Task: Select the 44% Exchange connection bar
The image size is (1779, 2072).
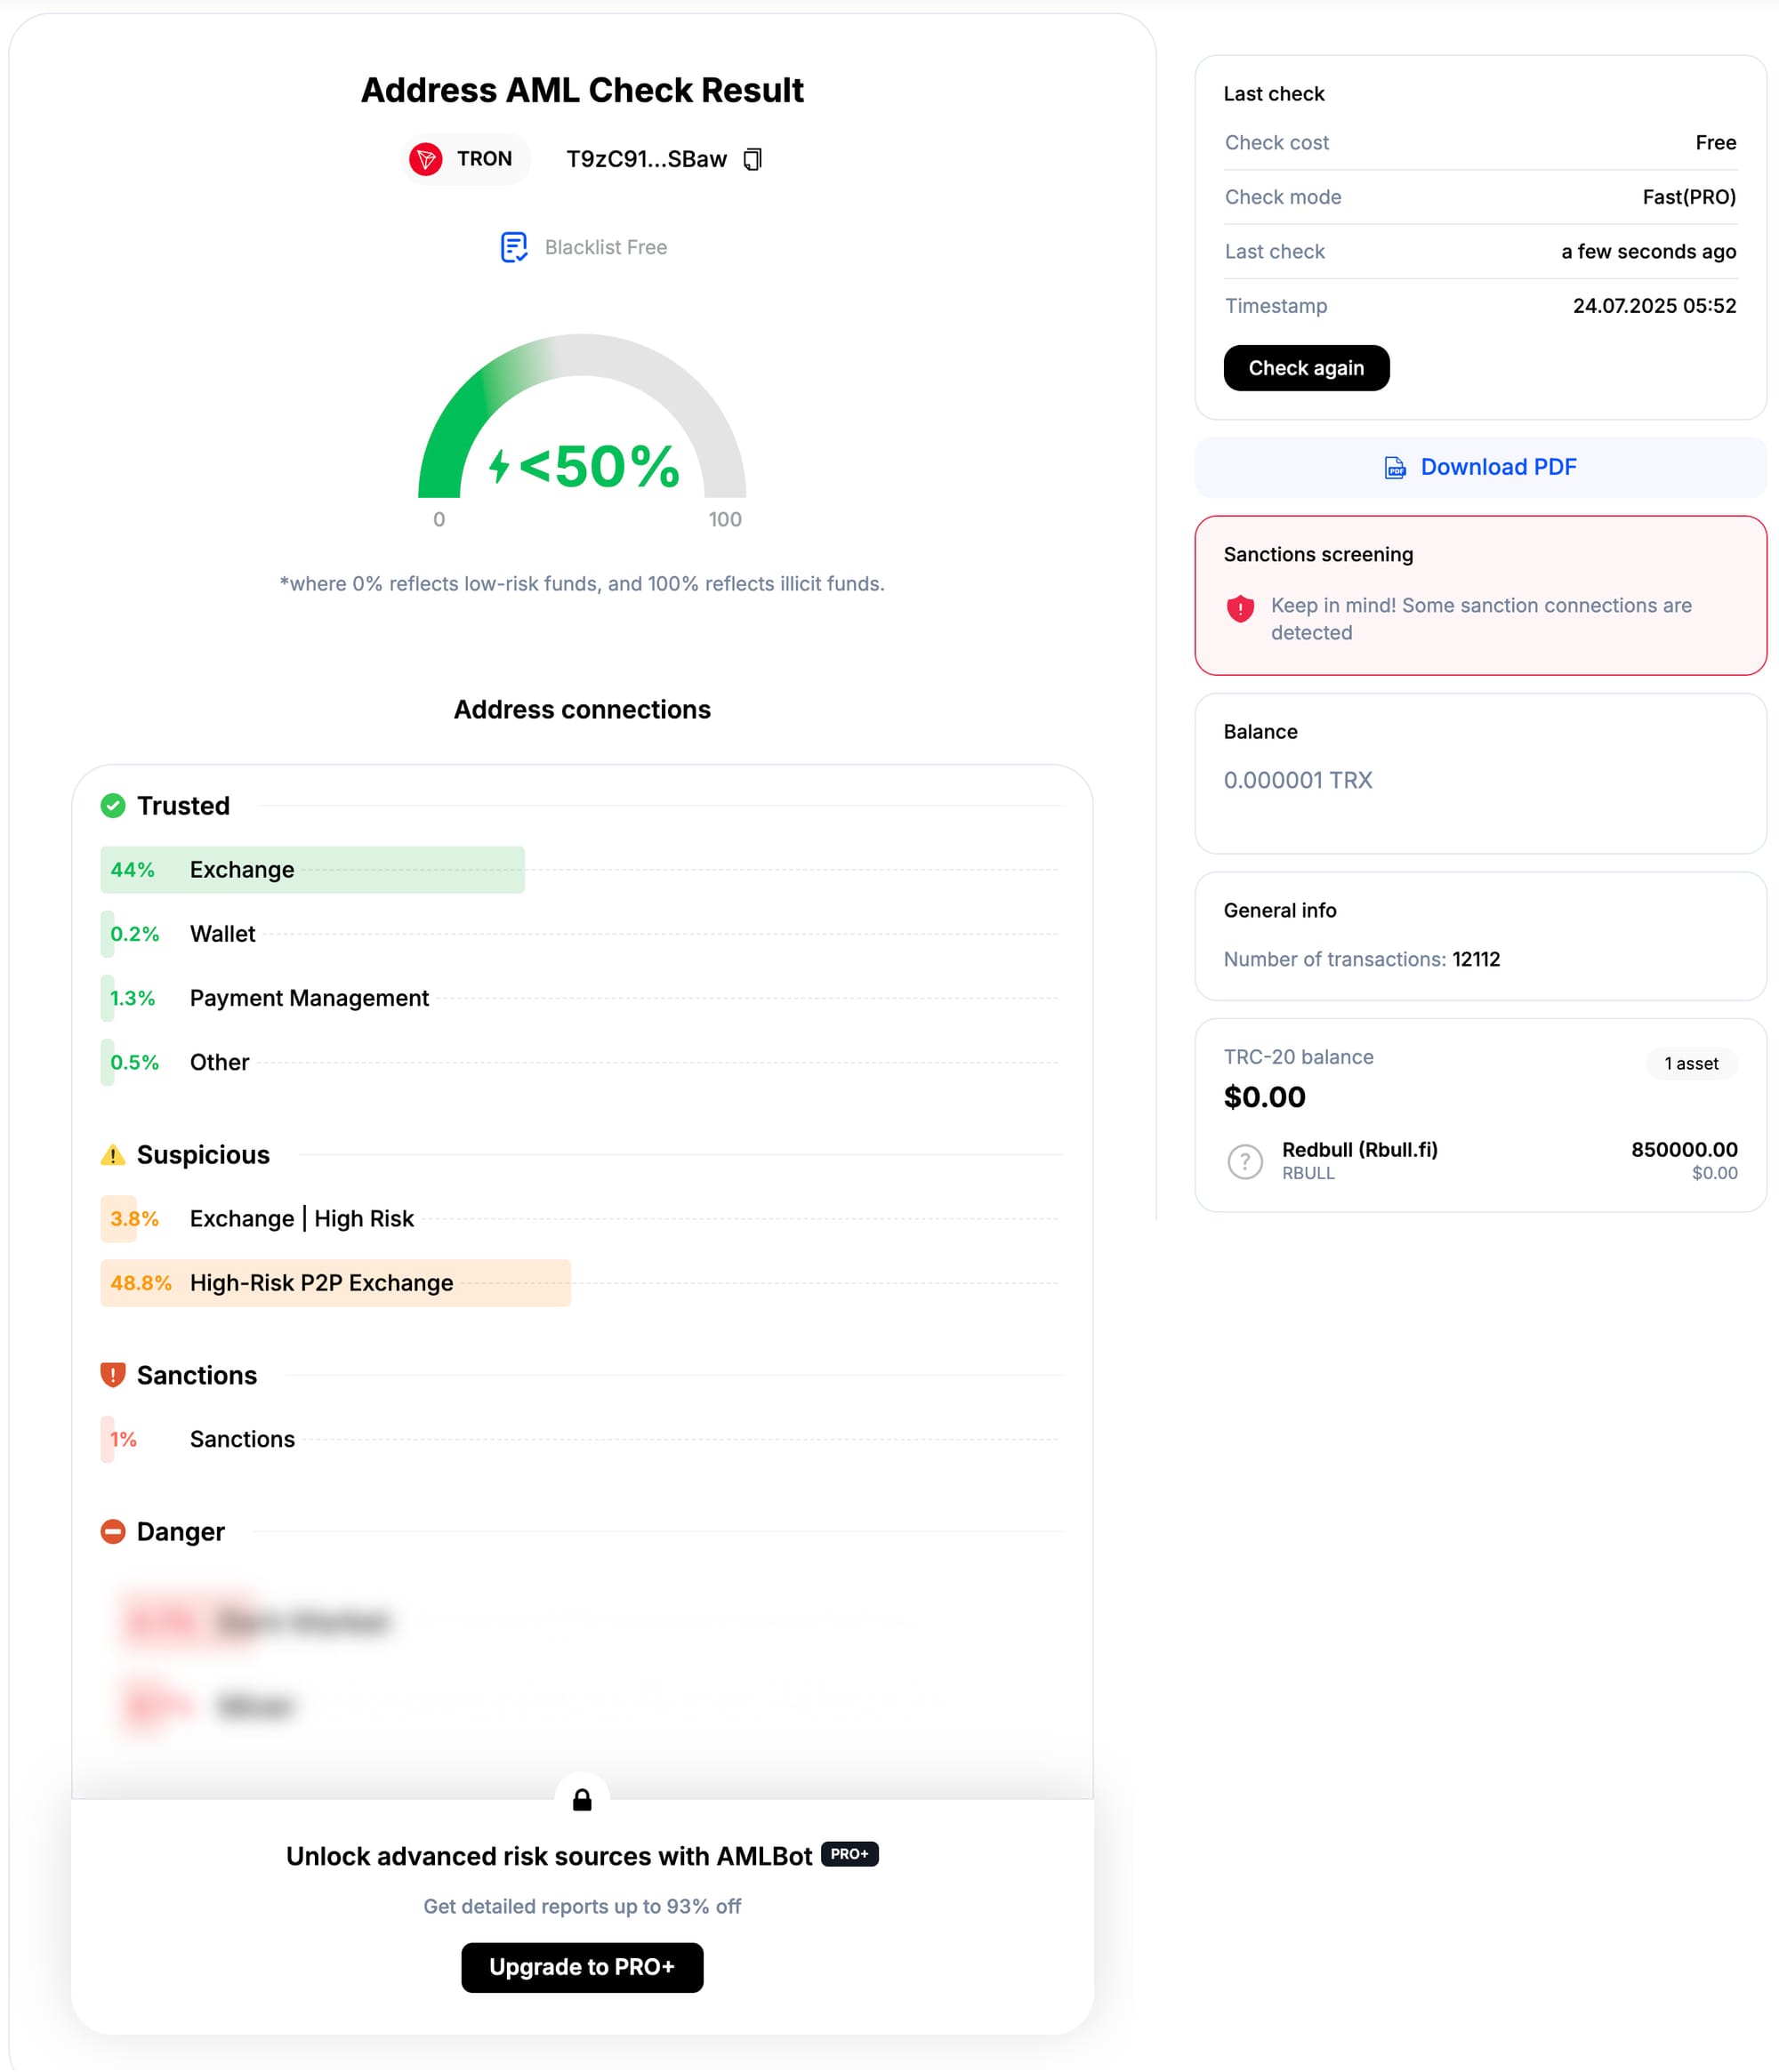Action: pos(312,869)
